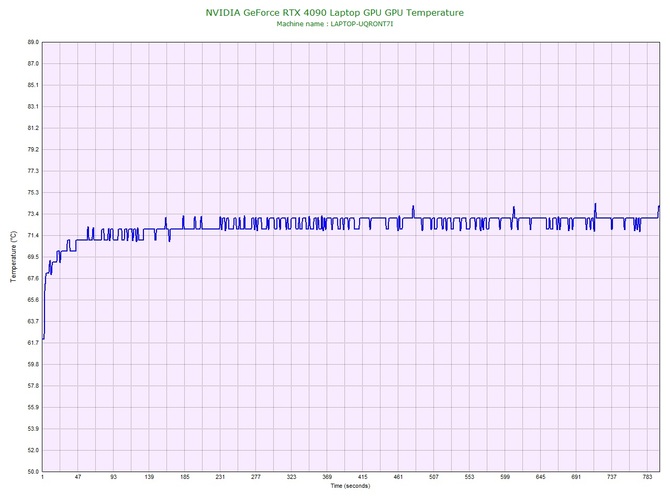Click the 'Machine name : LAPTOP-UQRONT7I' subtitle
The image size is (670, 503).
[x=335, y=24]
